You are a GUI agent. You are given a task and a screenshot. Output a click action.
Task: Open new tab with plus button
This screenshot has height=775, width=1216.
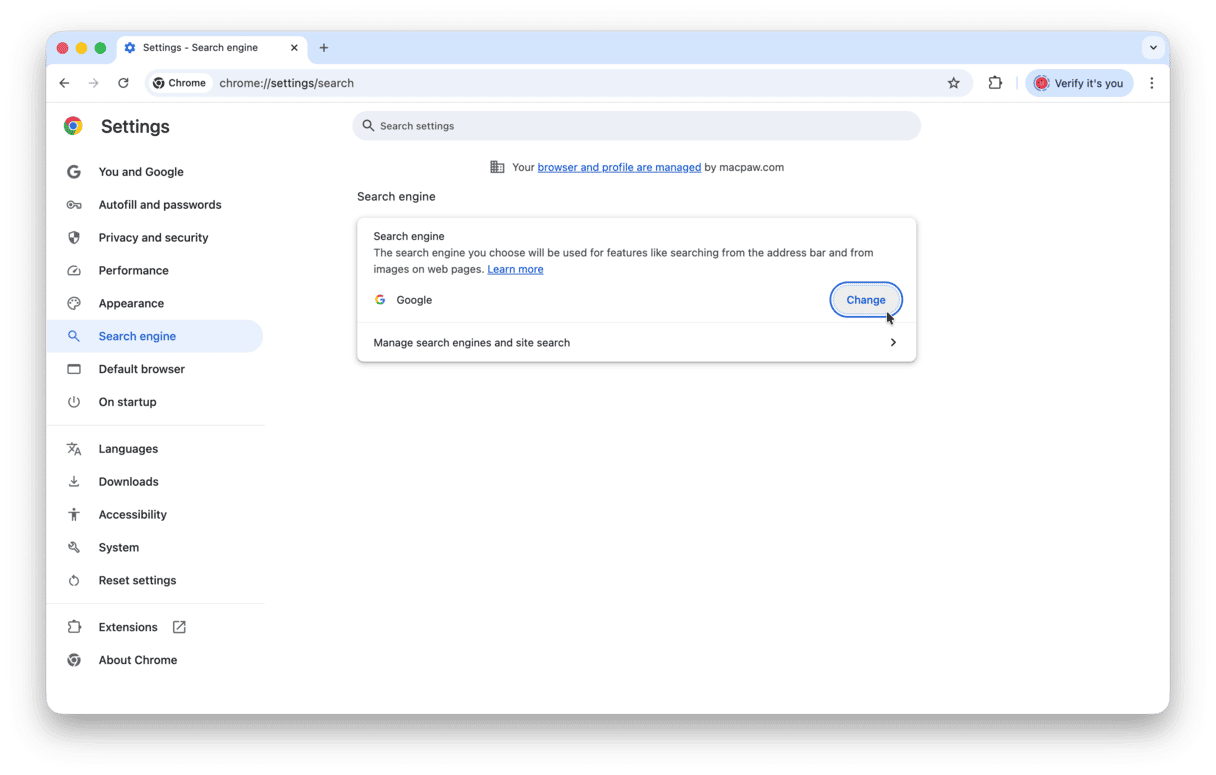coord(324,48)
